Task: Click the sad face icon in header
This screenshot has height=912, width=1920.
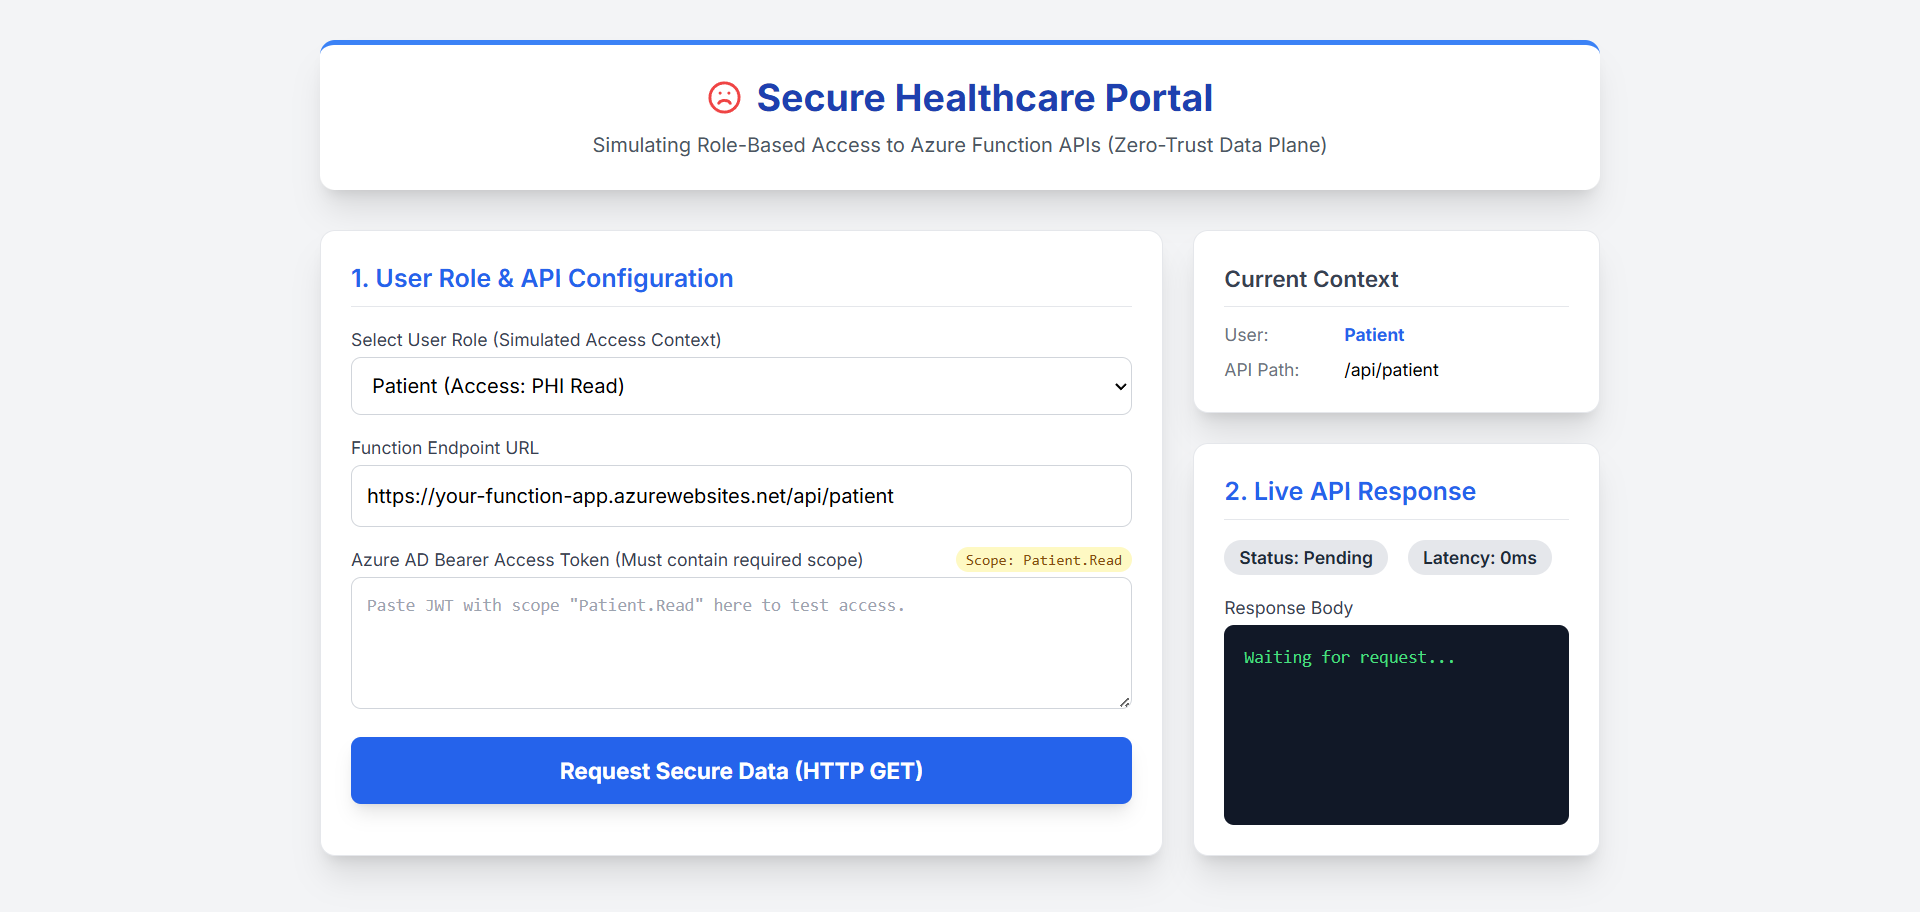Action: pos(724,98)
